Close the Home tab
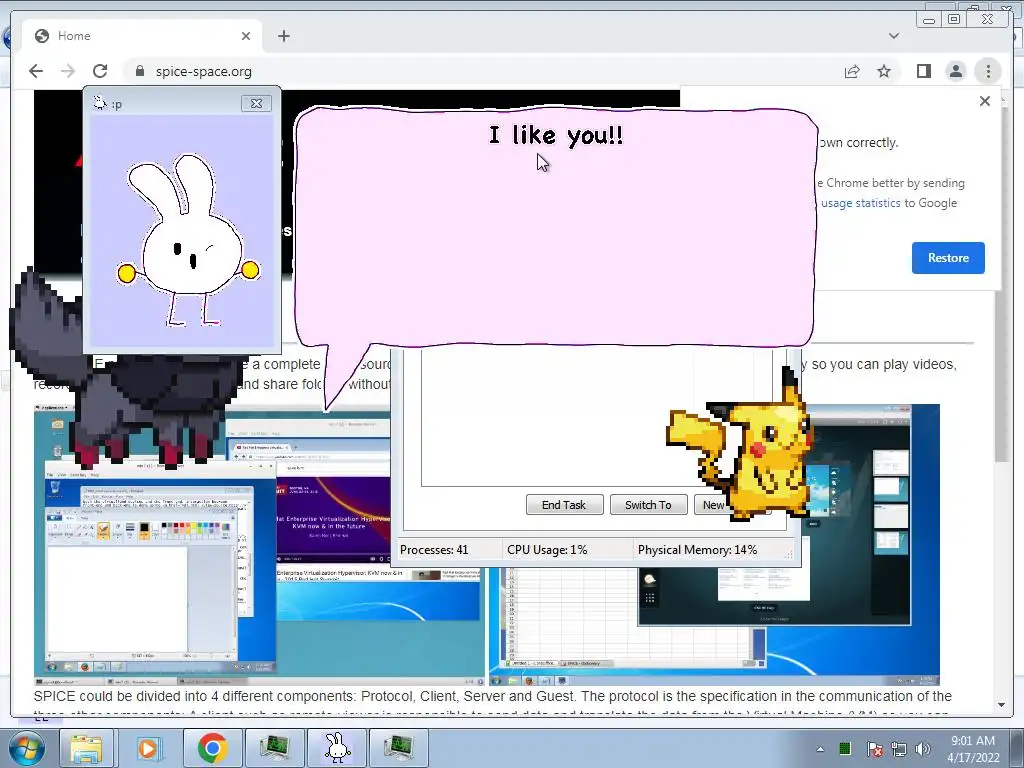 (x=246, y=36)
